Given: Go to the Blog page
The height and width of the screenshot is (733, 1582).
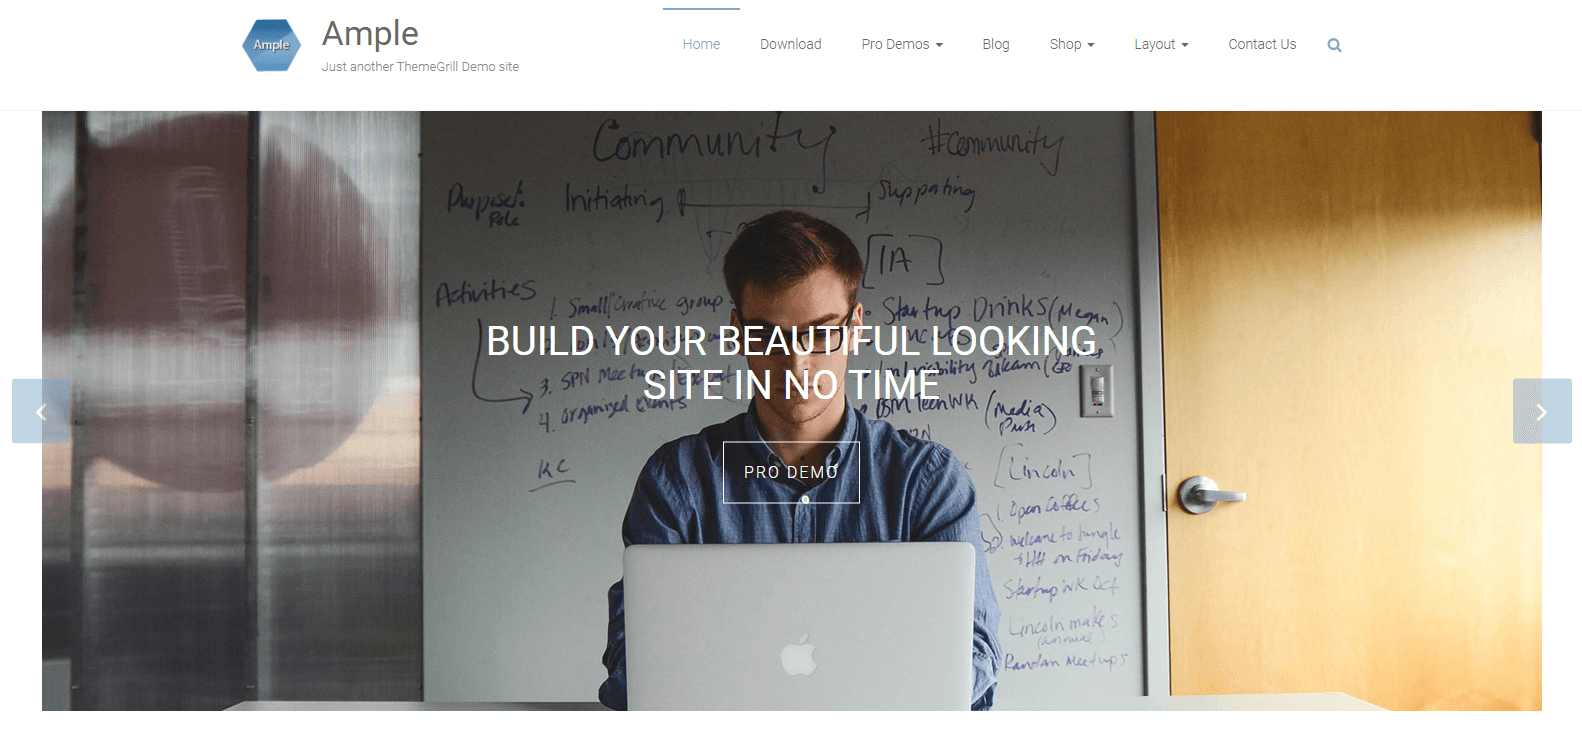Looking at the screenshot, I should click(996, 44).
